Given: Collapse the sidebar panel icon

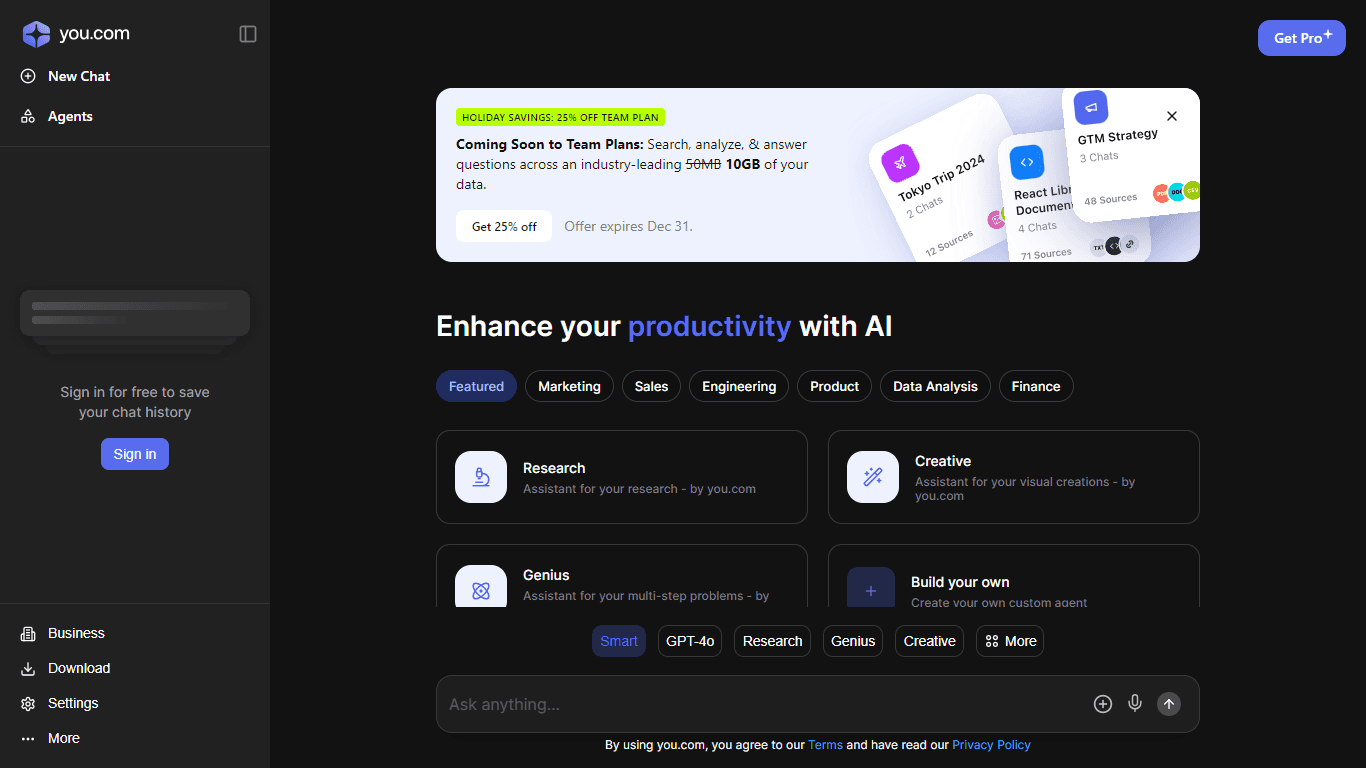Looking at the screenshot, I should pyautogui.click(x=248, y=34).
